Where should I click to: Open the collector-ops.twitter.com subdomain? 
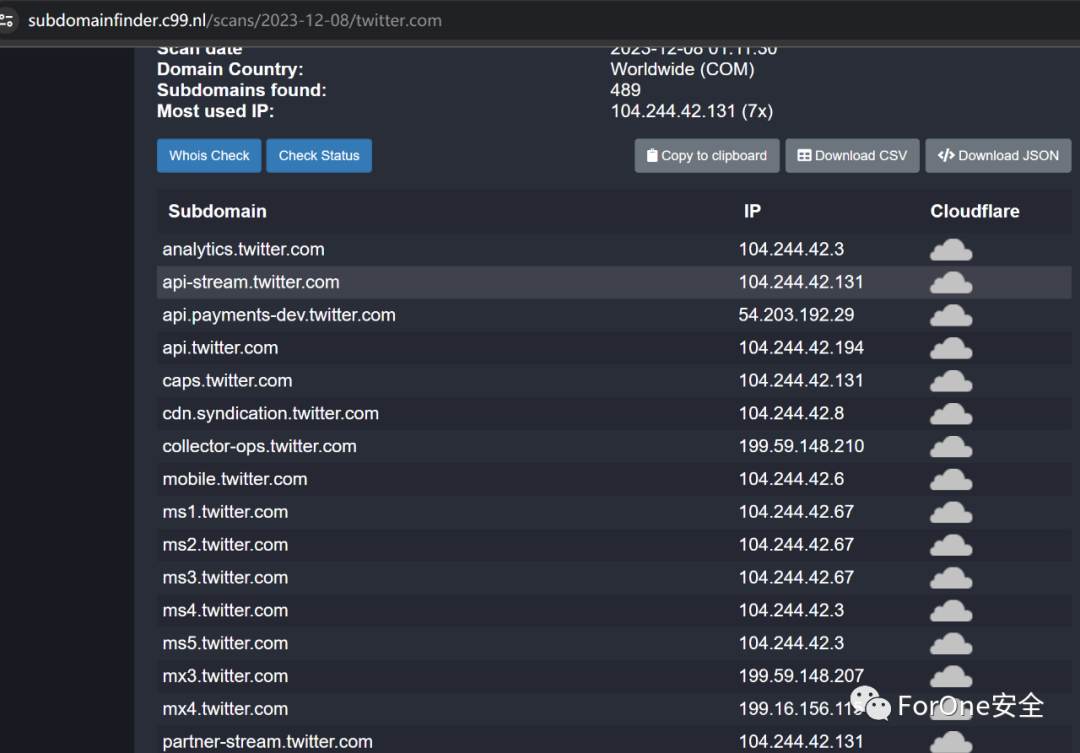point(260,446)
